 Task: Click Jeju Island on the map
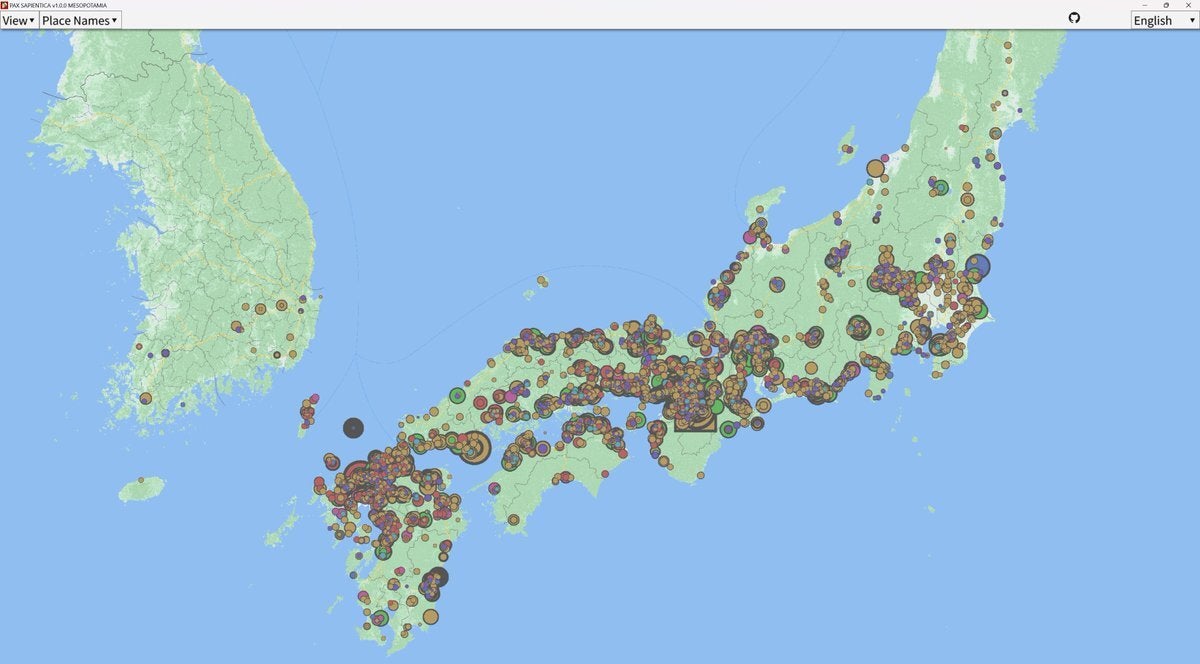141,490
